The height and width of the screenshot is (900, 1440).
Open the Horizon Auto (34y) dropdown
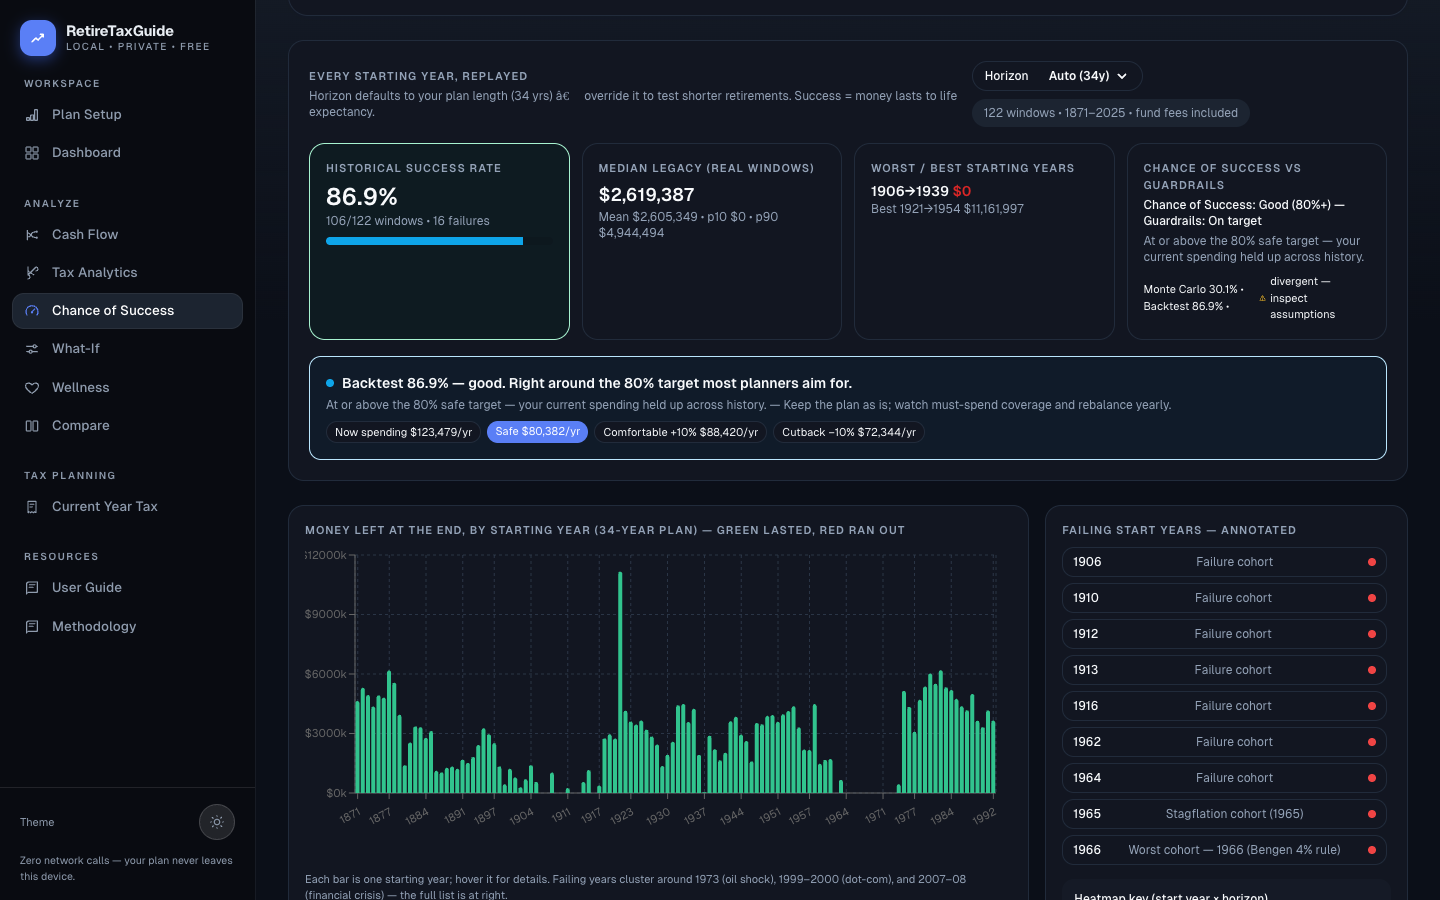click(x=1057, y=76)
